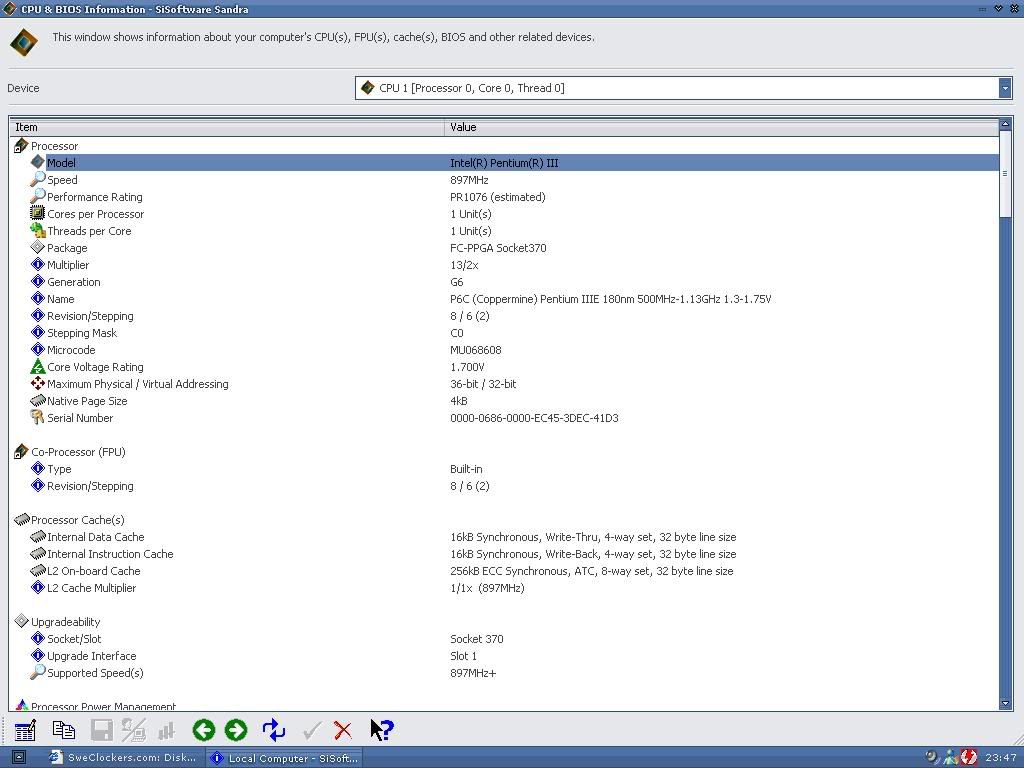Click the scrollbar down arrow in list
Screen dimensions: 1024x768
point(1005,704)
